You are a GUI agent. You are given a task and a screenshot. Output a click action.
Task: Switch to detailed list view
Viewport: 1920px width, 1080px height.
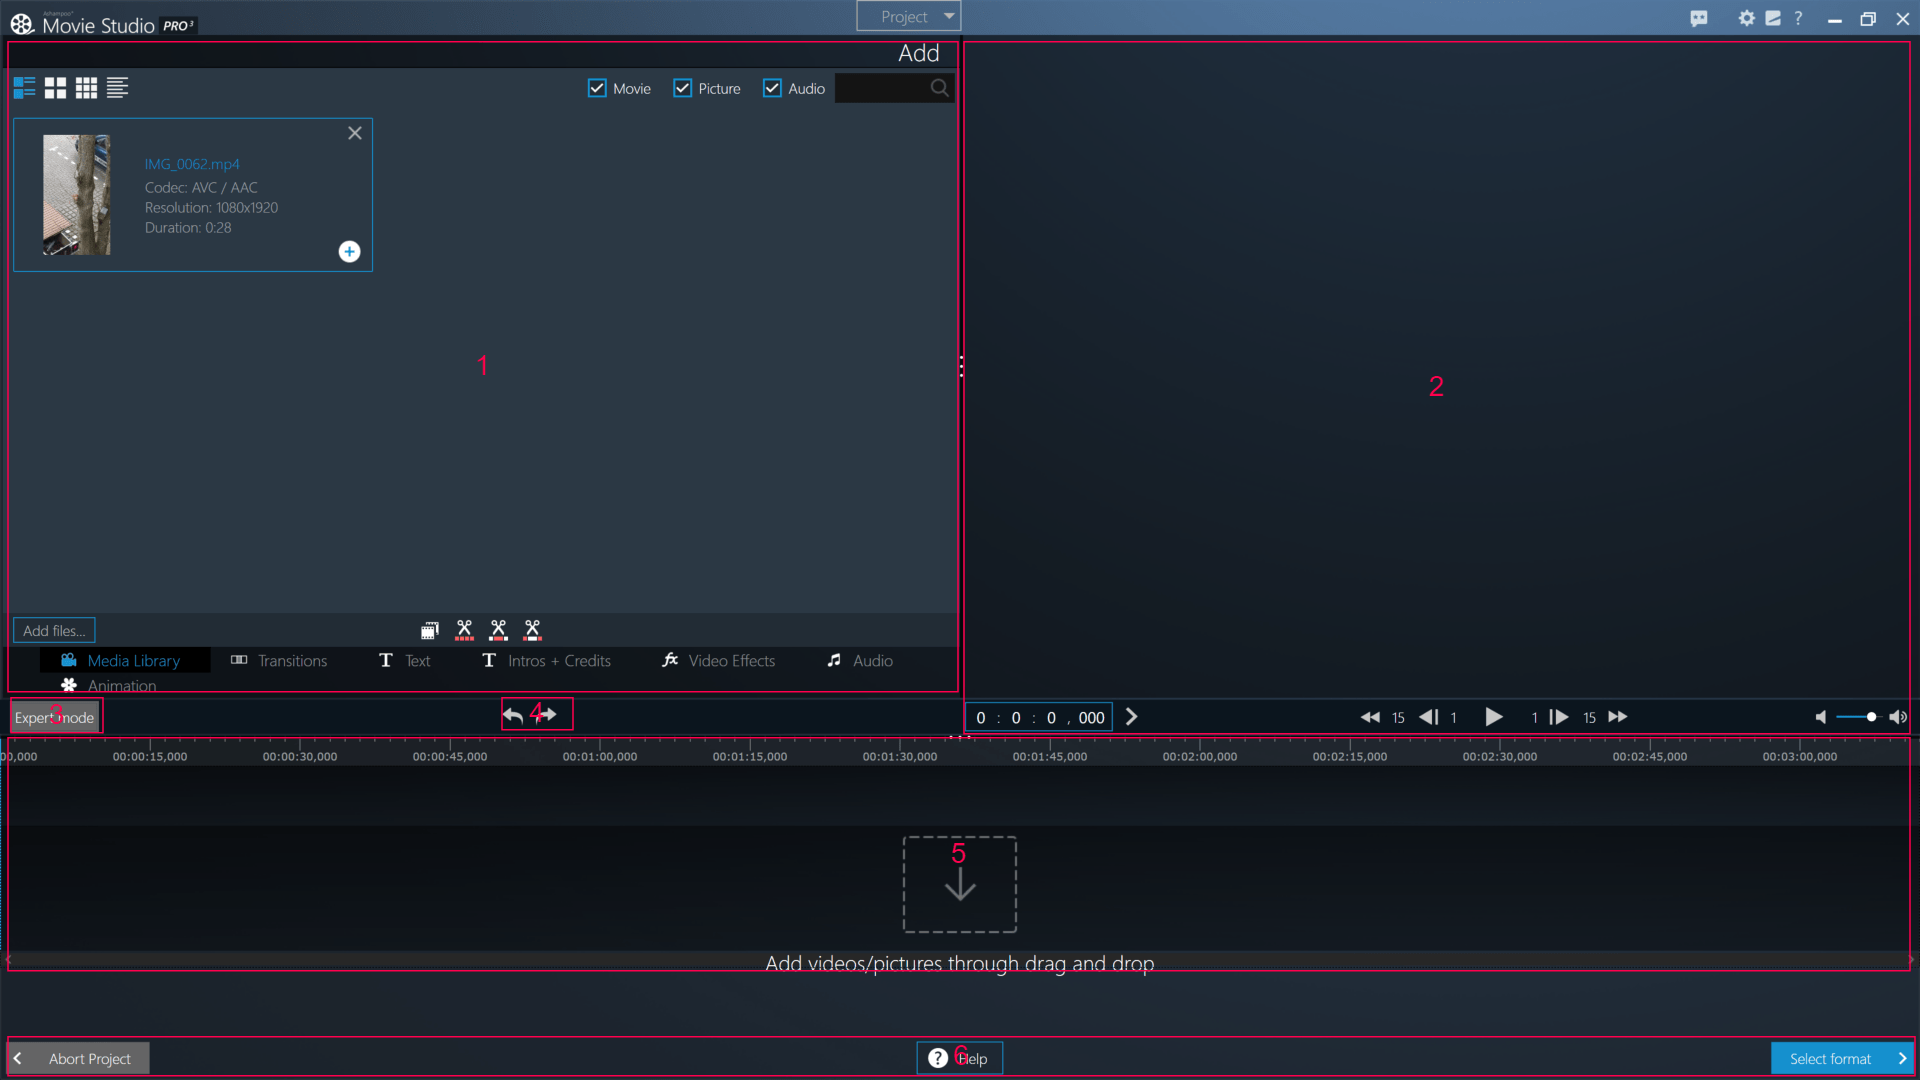[24, 88]
